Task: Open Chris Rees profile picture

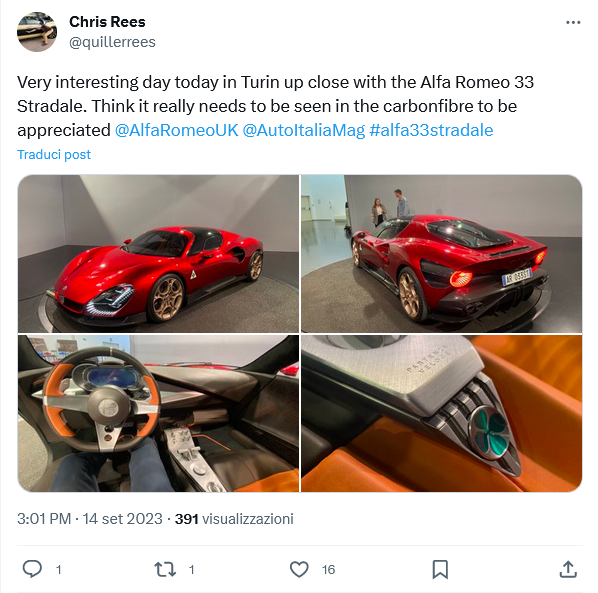Action: coord(37,32)
